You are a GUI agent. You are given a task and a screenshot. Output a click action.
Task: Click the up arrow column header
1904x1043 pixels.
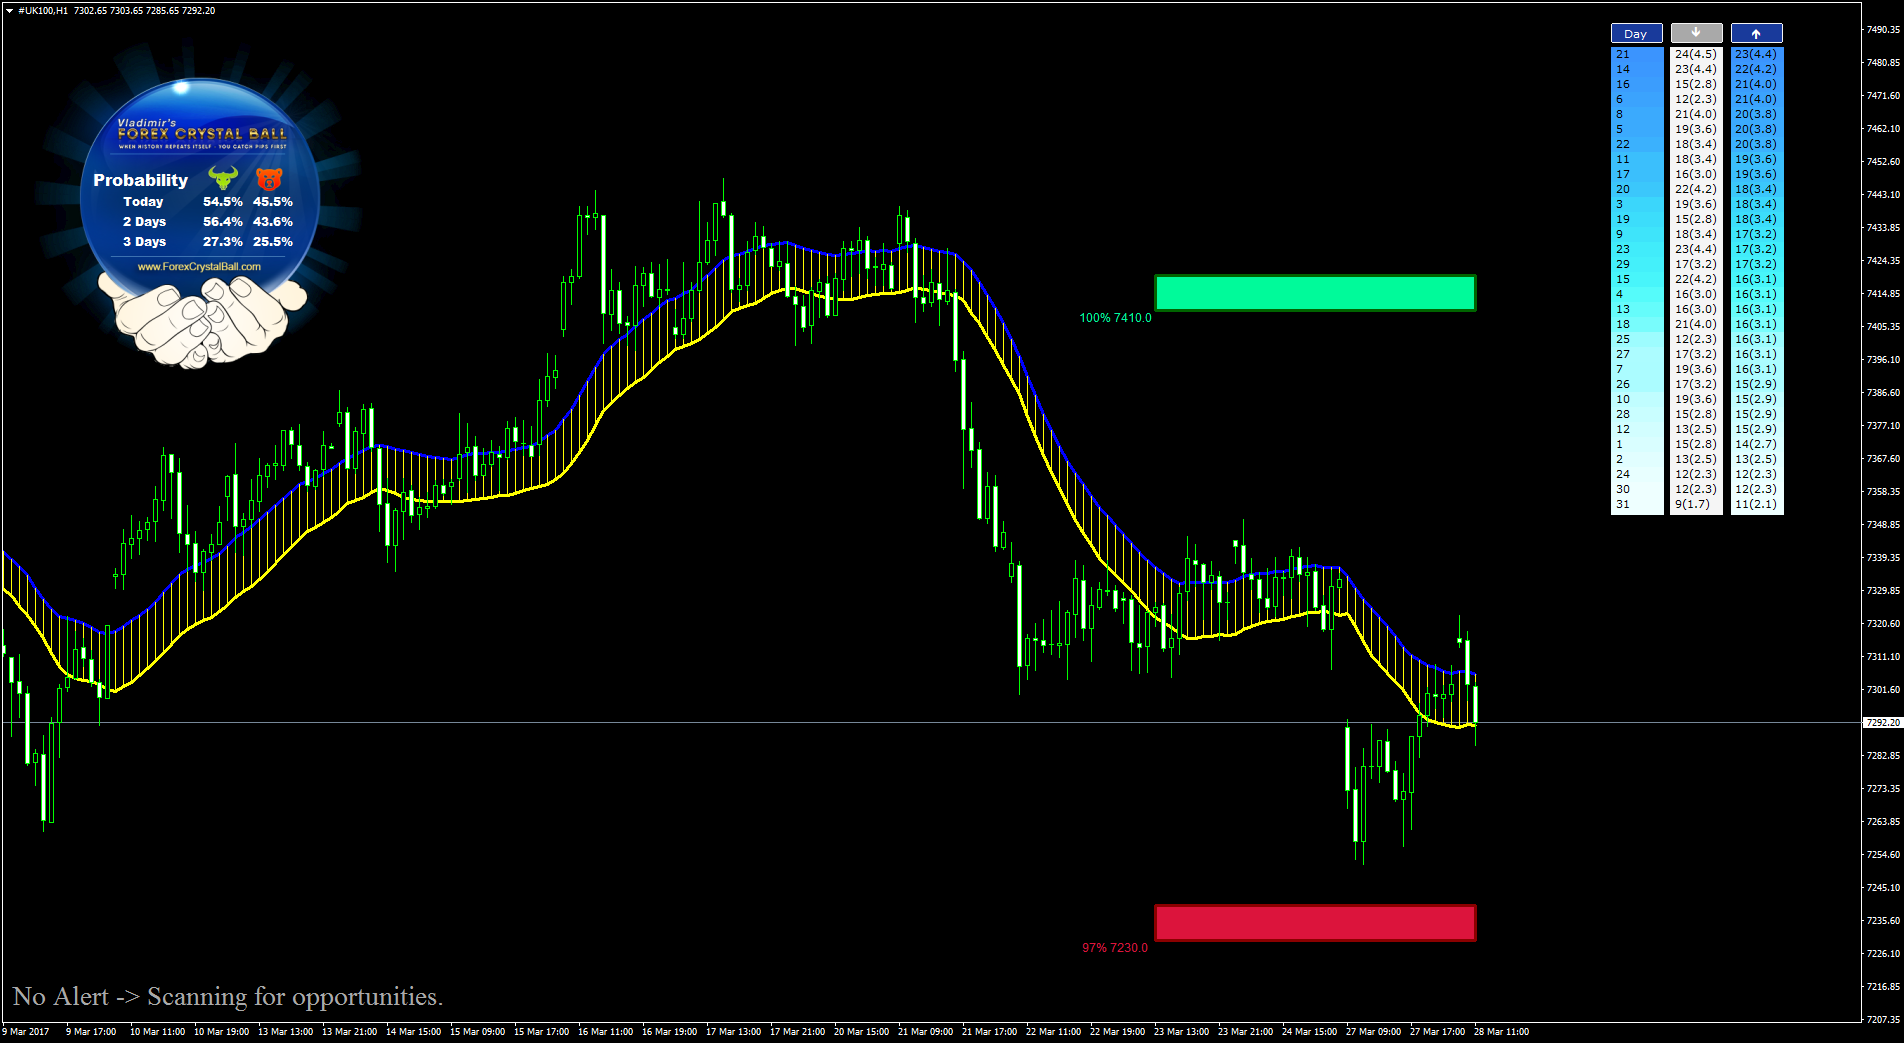click(x=1756, y=33)
